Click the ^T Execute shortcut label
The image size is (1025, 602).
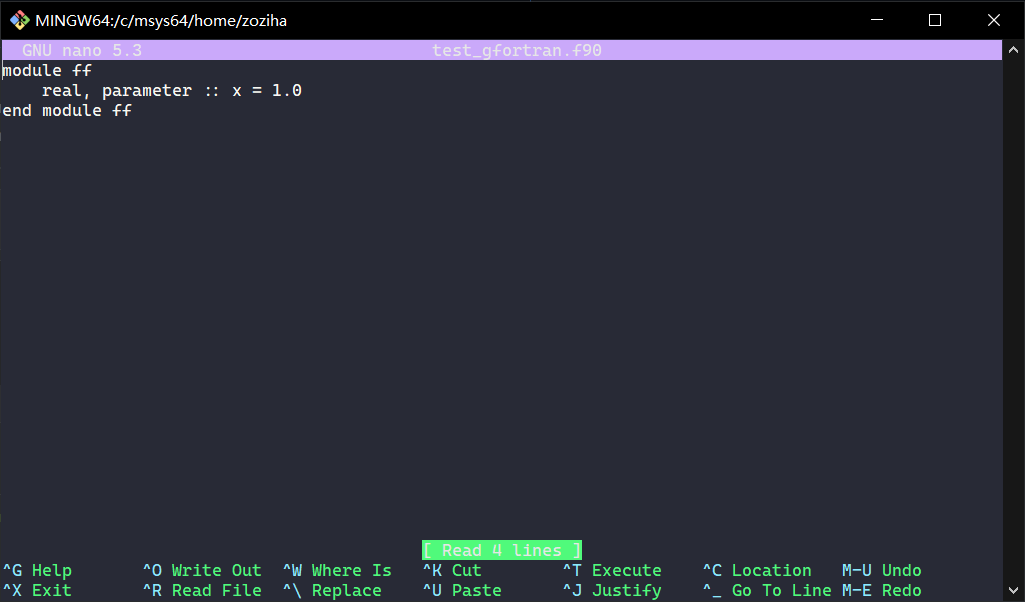click(x=614, y=570)
